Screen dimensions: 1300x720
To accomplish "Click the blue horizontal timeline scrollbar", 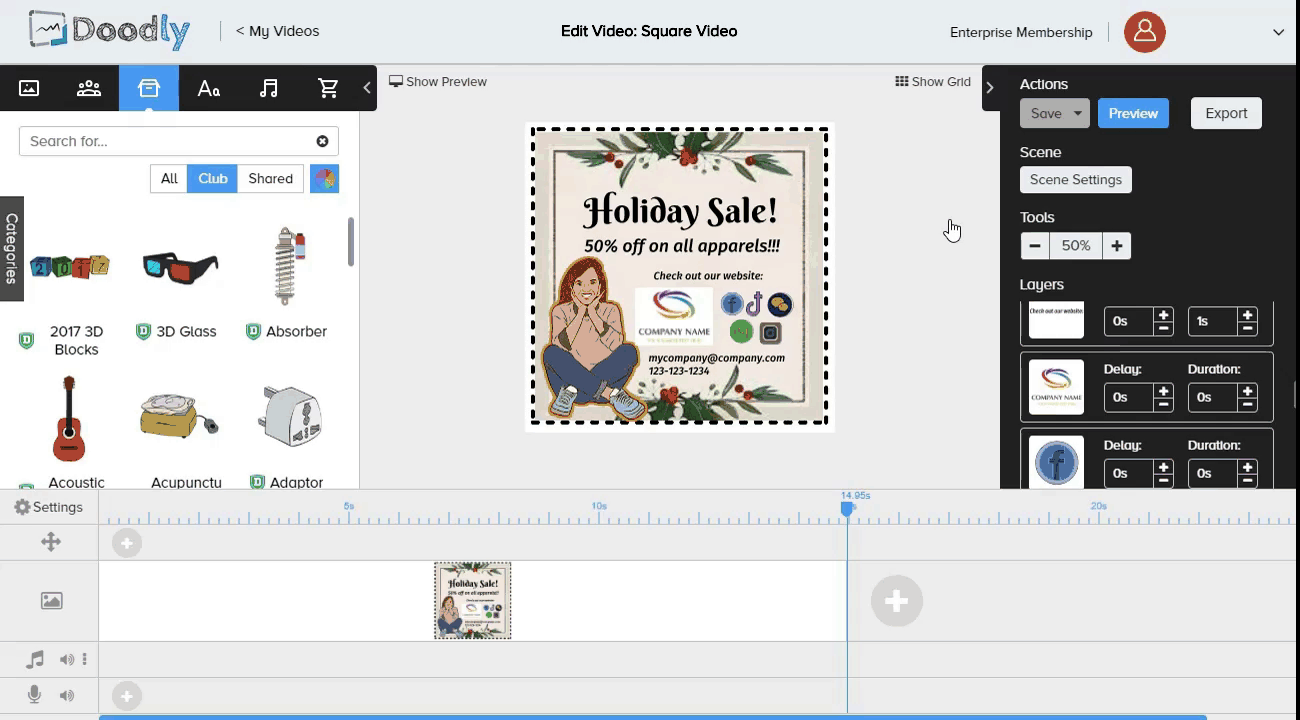I will click(653, 717).
